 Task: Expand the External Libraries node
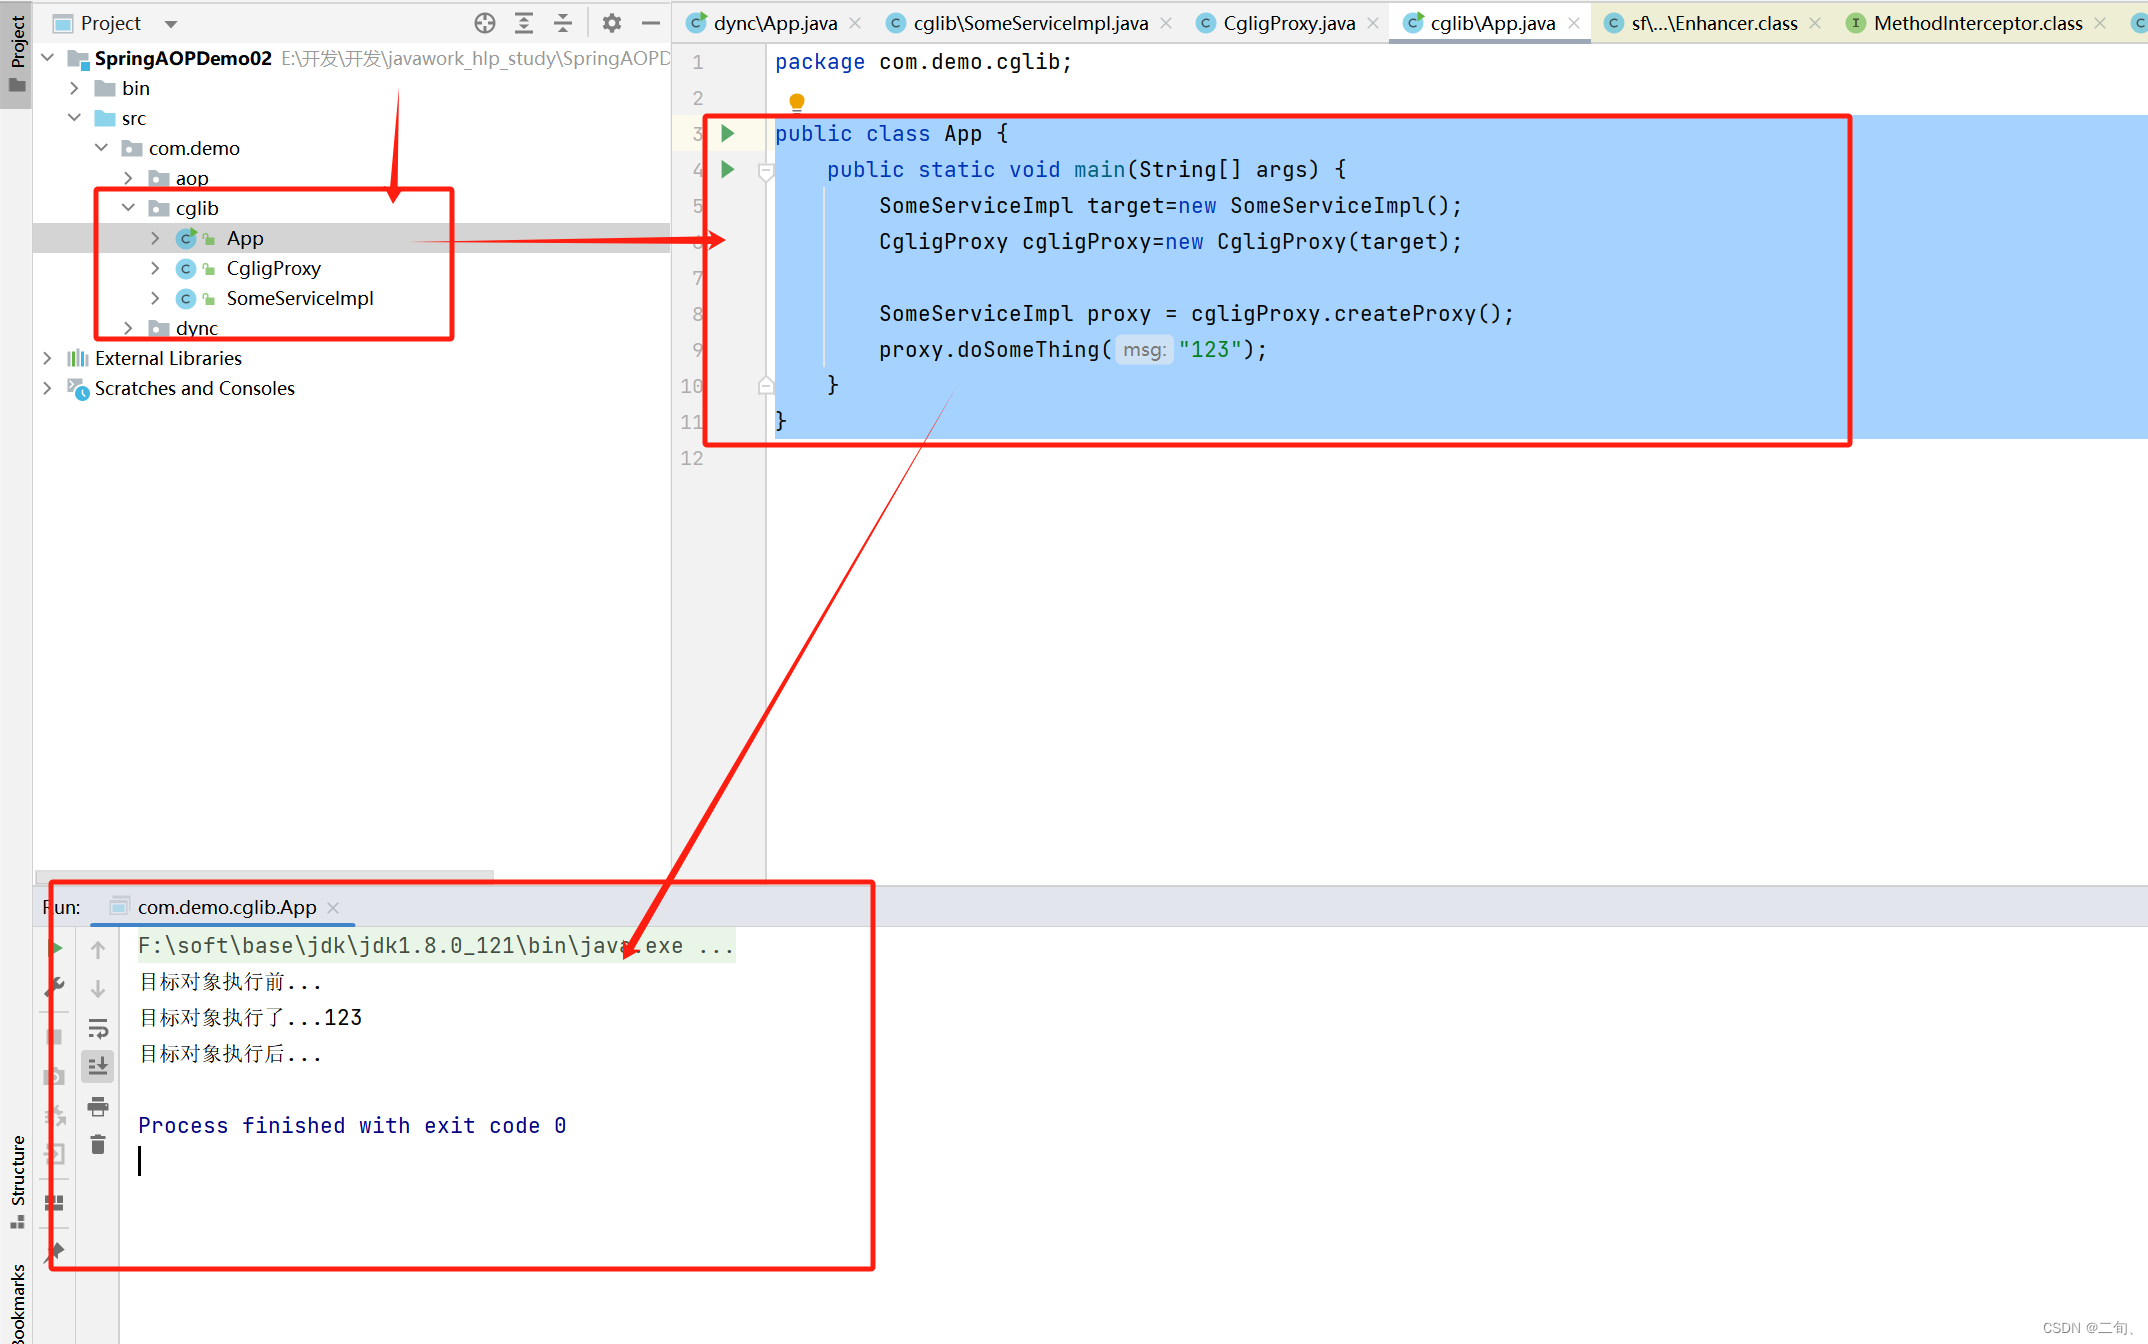tap(47, 358)
